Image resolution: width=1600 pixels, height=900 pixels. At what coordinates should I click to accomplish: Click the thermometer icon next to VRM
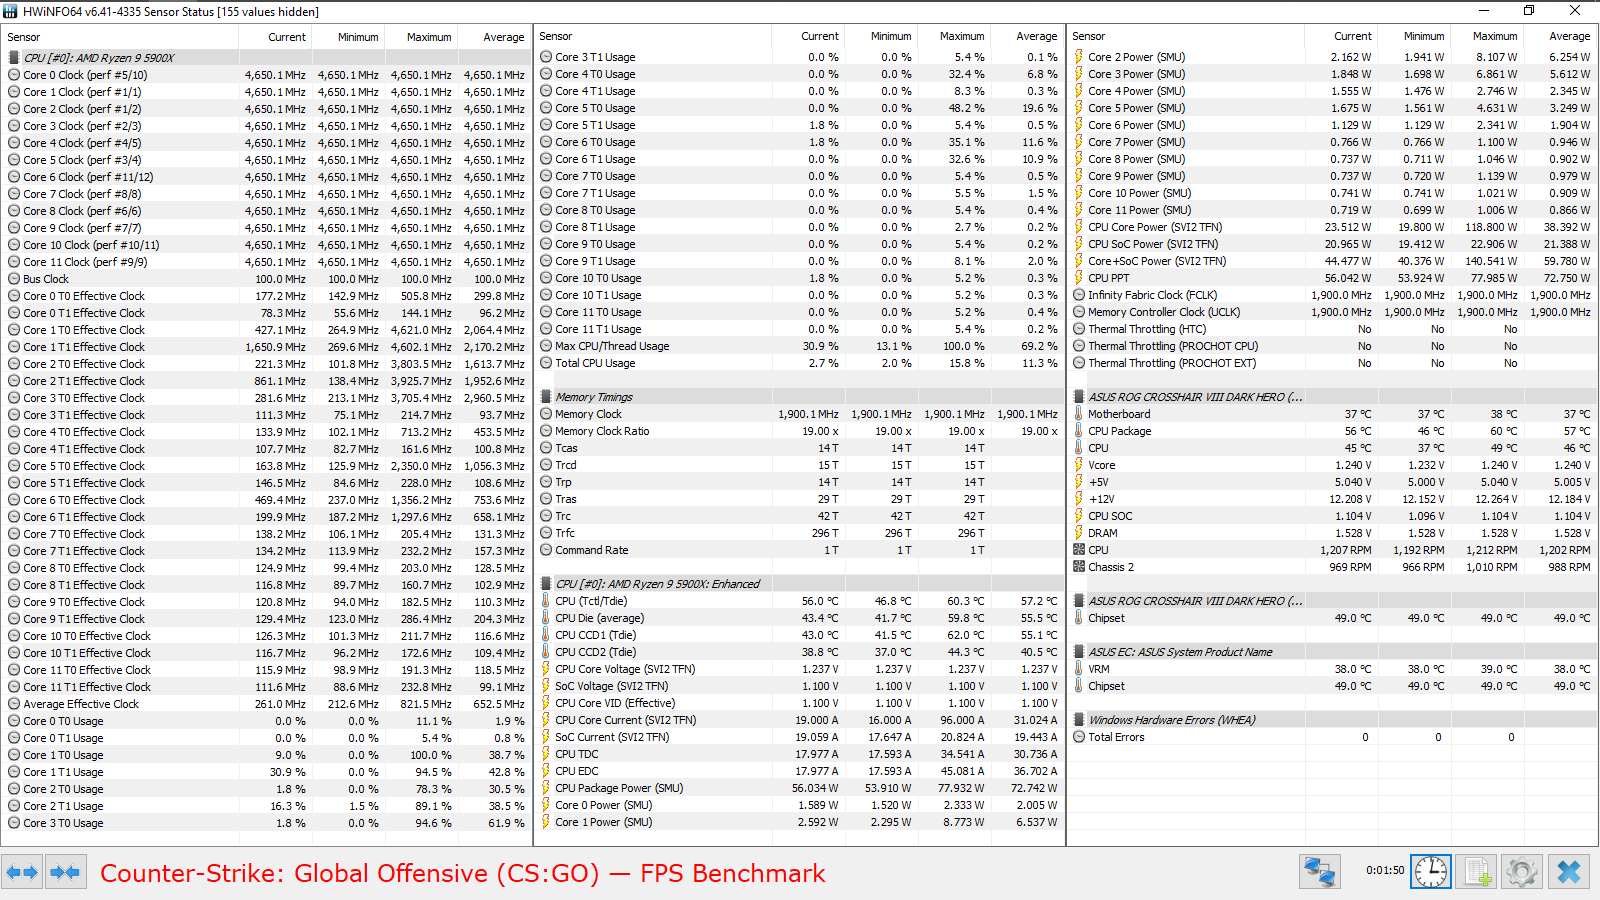[1079, 669]
